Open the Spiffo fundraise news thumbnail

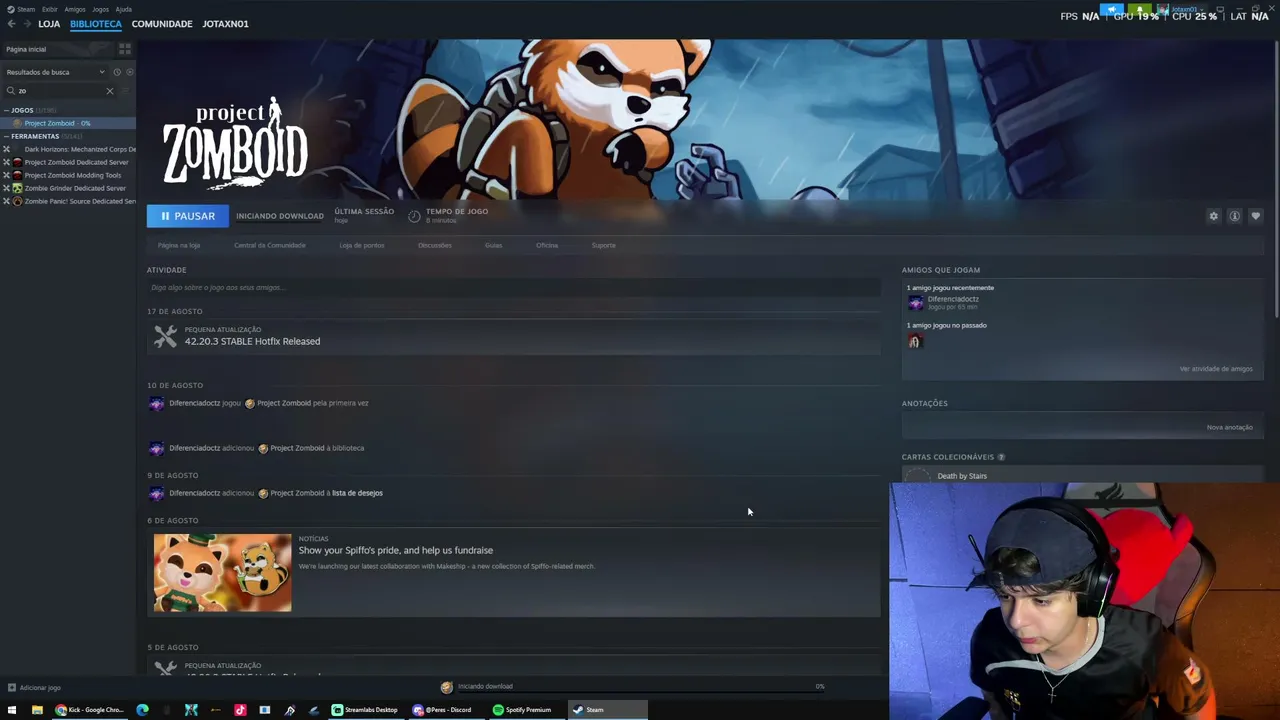222,573
